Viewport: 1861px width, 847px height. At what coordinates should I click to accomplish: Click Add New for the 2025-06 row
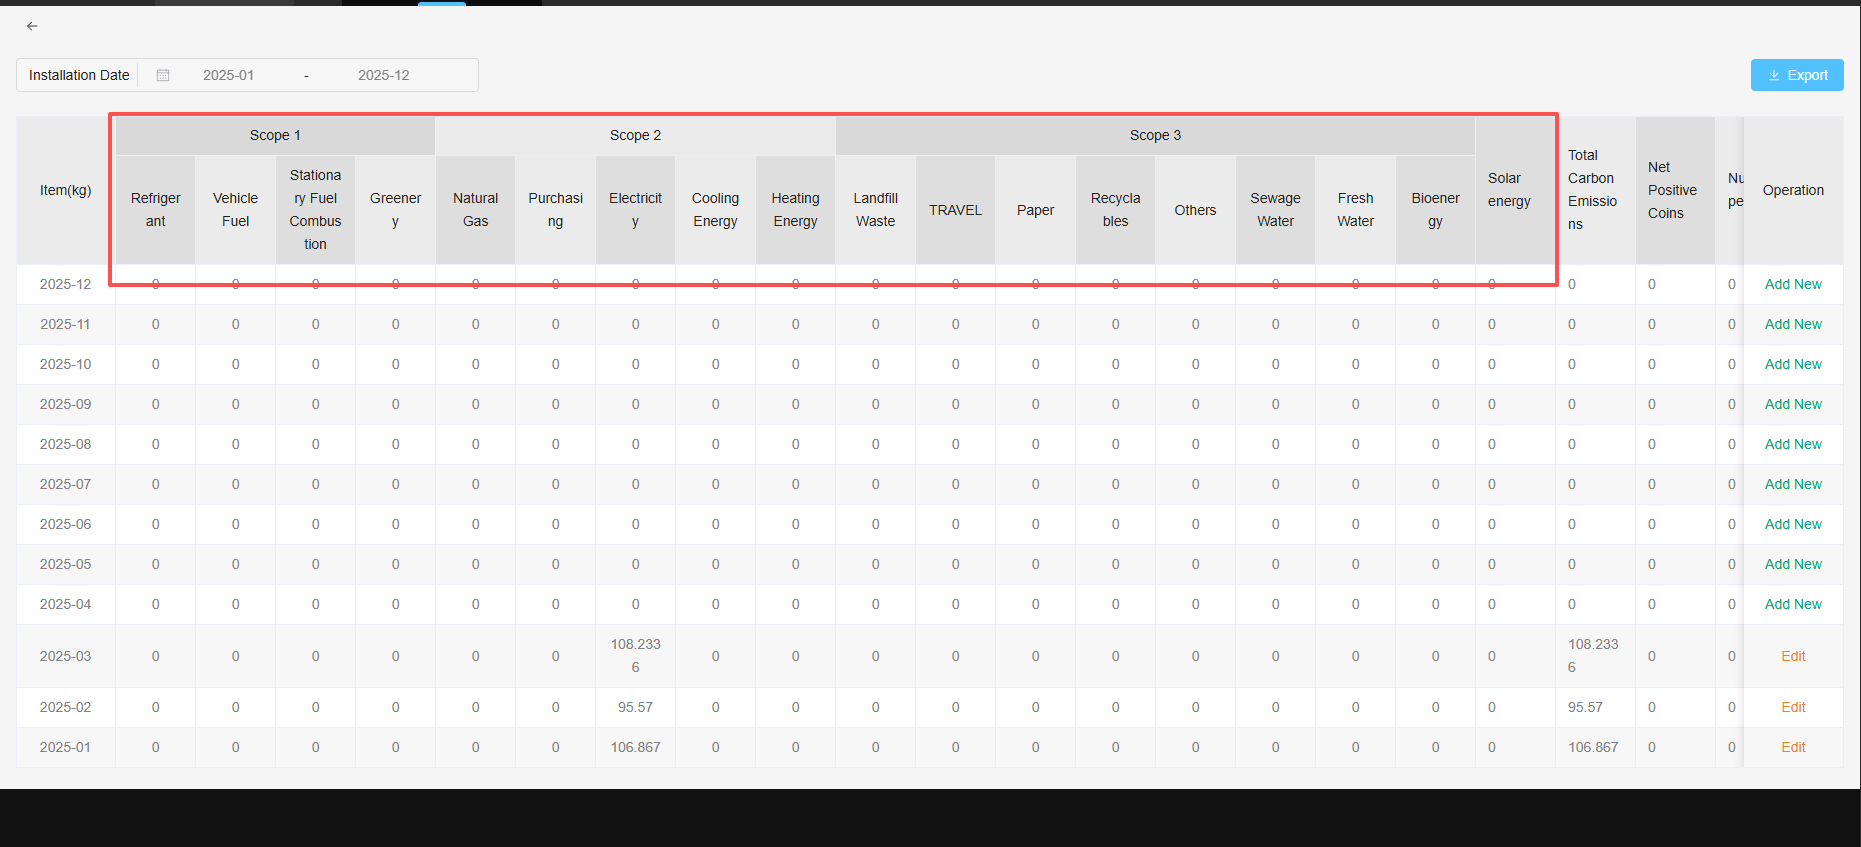point(1792,524)
